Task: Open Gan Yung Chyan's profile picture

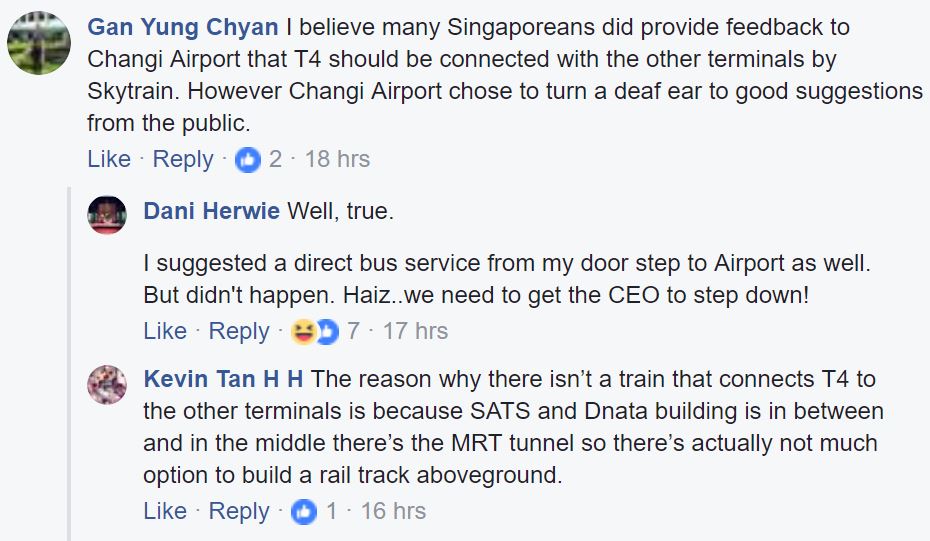Action: [x=39, y=43]
